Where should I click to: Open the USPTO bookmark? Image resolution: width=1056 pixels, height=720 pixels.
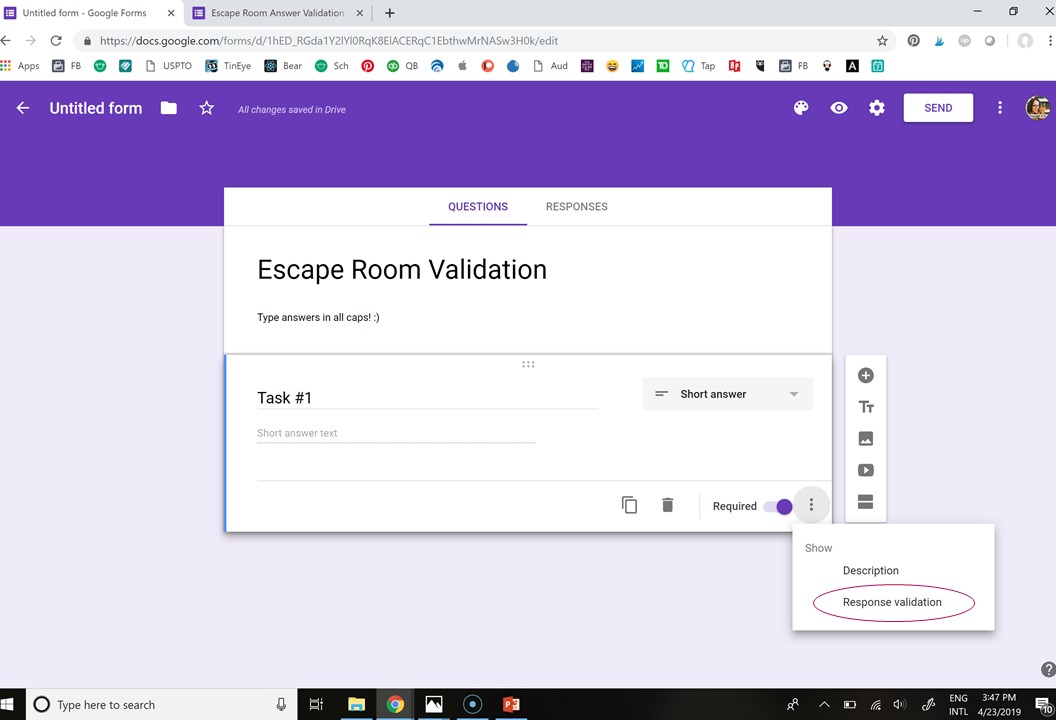168,65
